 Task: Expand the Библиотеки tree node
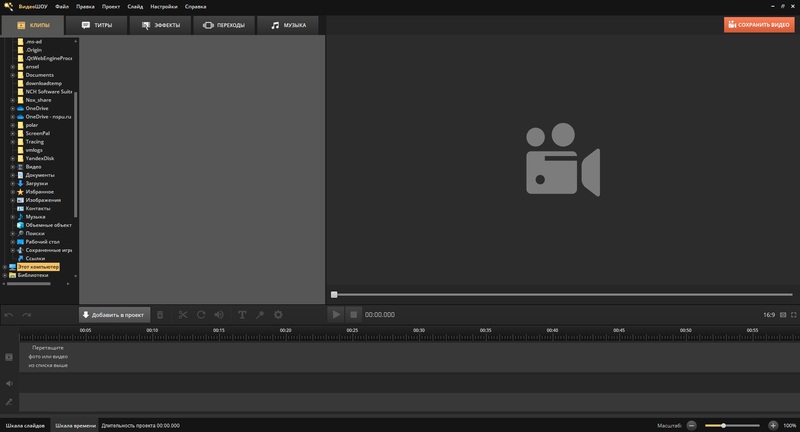(x=4, y=275)
